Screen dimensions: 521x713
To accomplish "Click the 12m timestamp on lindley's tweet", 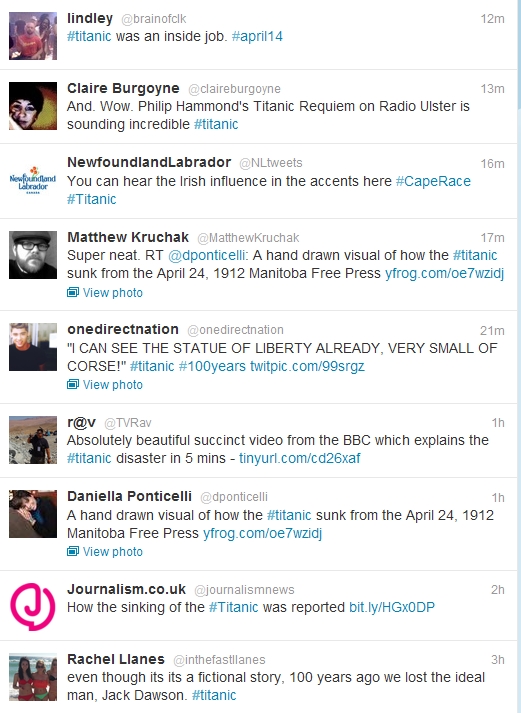I will tap(492, 19).
